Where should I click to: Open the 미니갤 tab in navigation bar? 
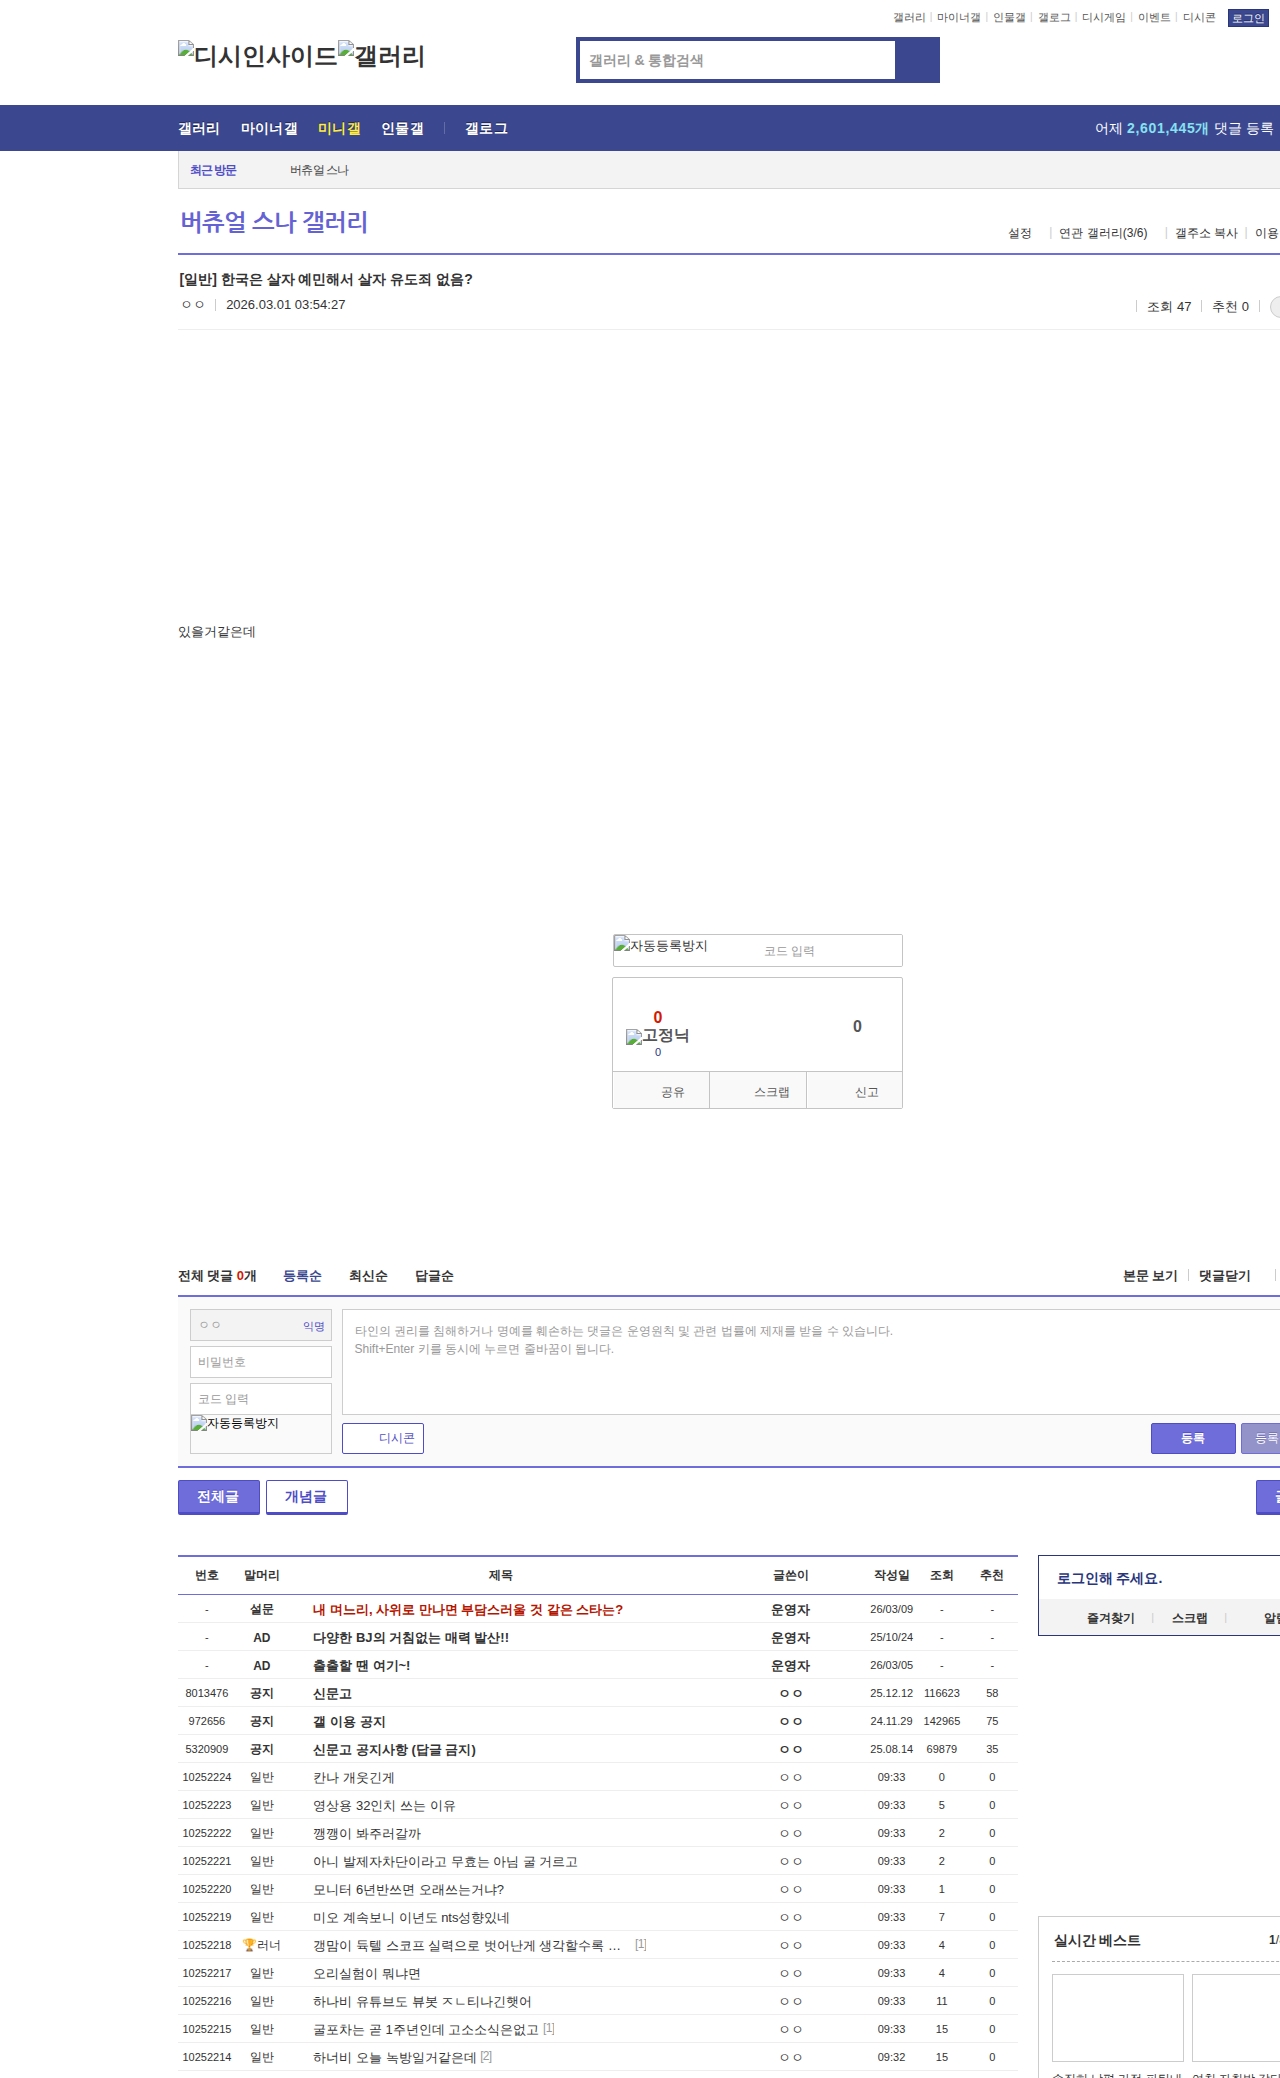coord(339,128)
